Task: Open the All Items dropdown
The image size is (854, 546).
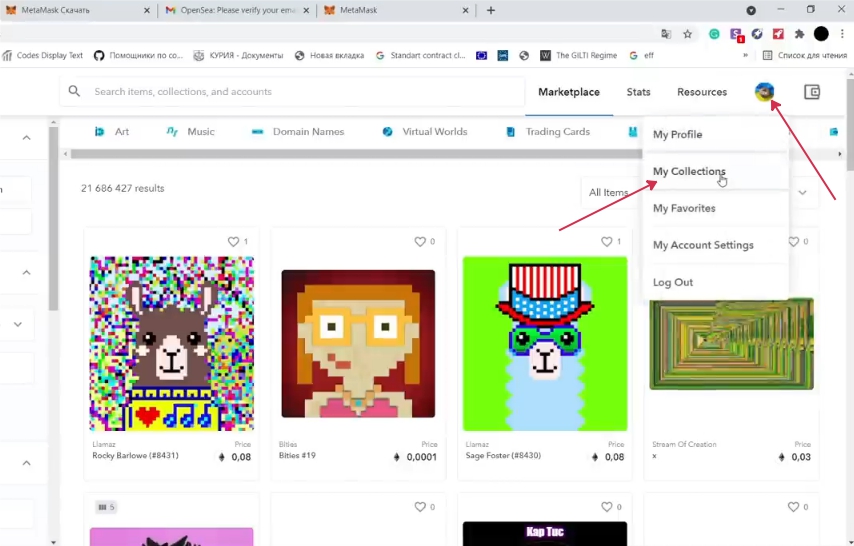Action: (610, 193)
